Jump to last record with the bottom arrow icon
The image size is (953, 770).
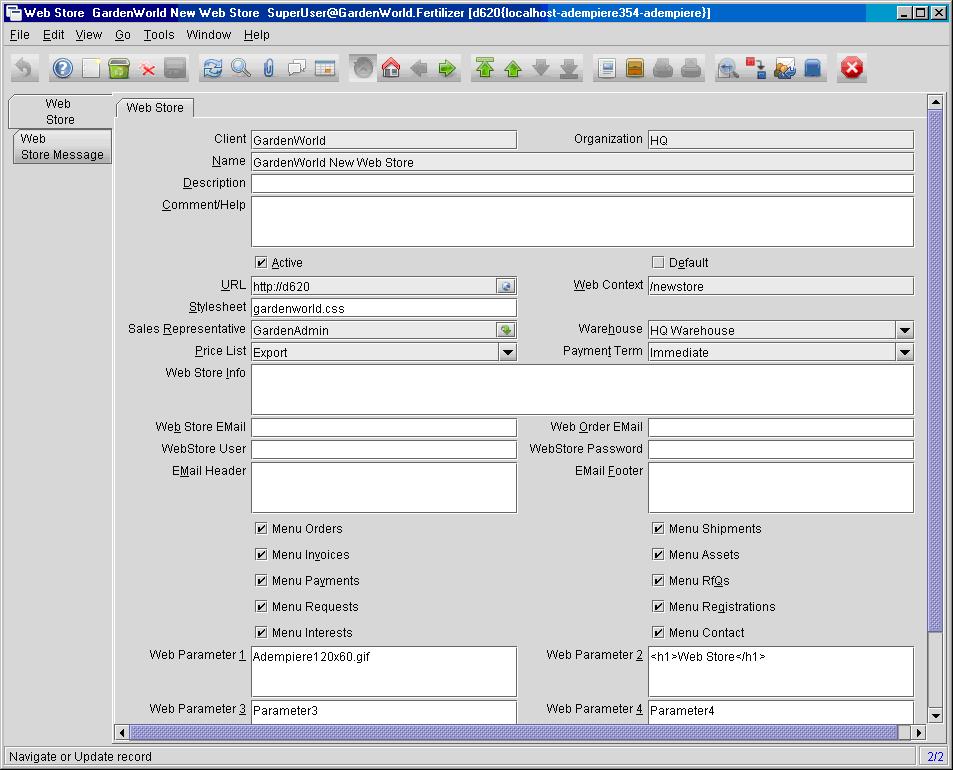tap(569, 68)
